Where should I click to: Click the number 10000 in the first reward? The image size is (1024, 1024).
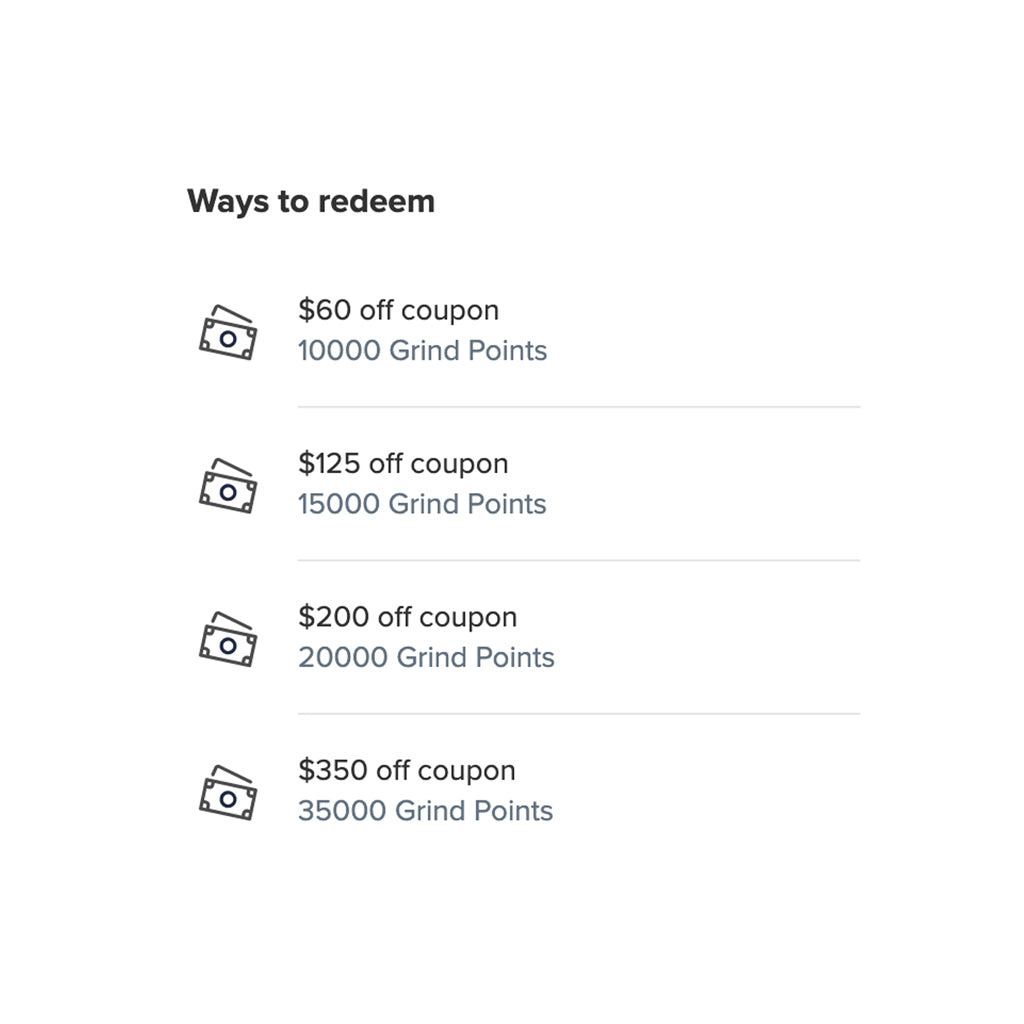click(x=340, y=351)
